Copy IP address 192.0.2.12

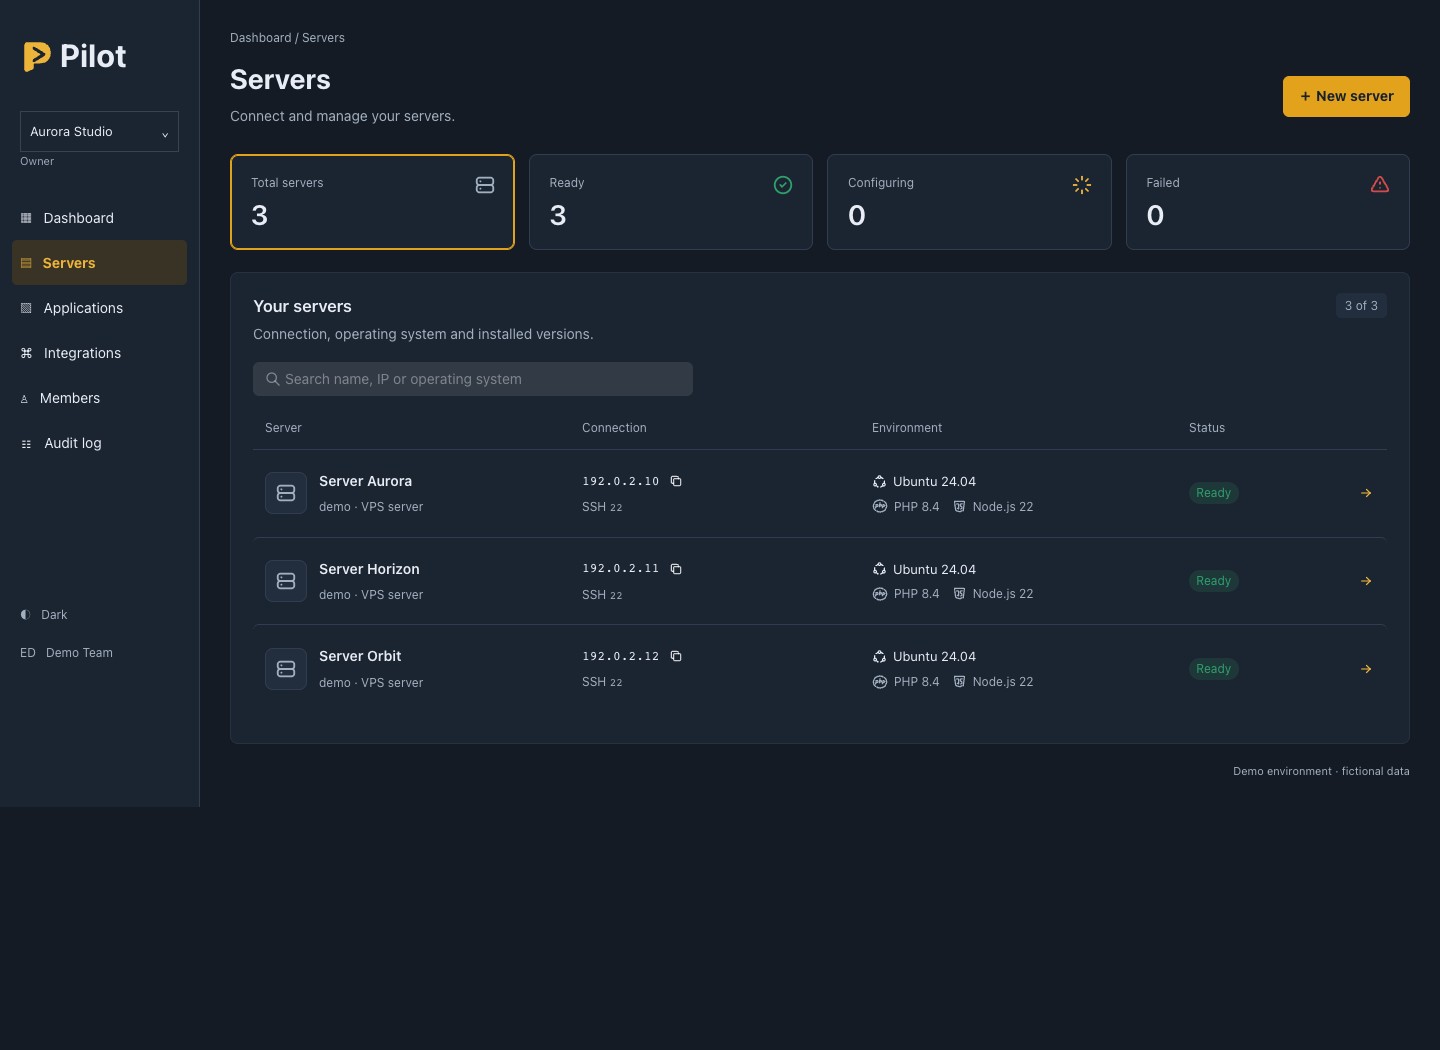(676, 656)
